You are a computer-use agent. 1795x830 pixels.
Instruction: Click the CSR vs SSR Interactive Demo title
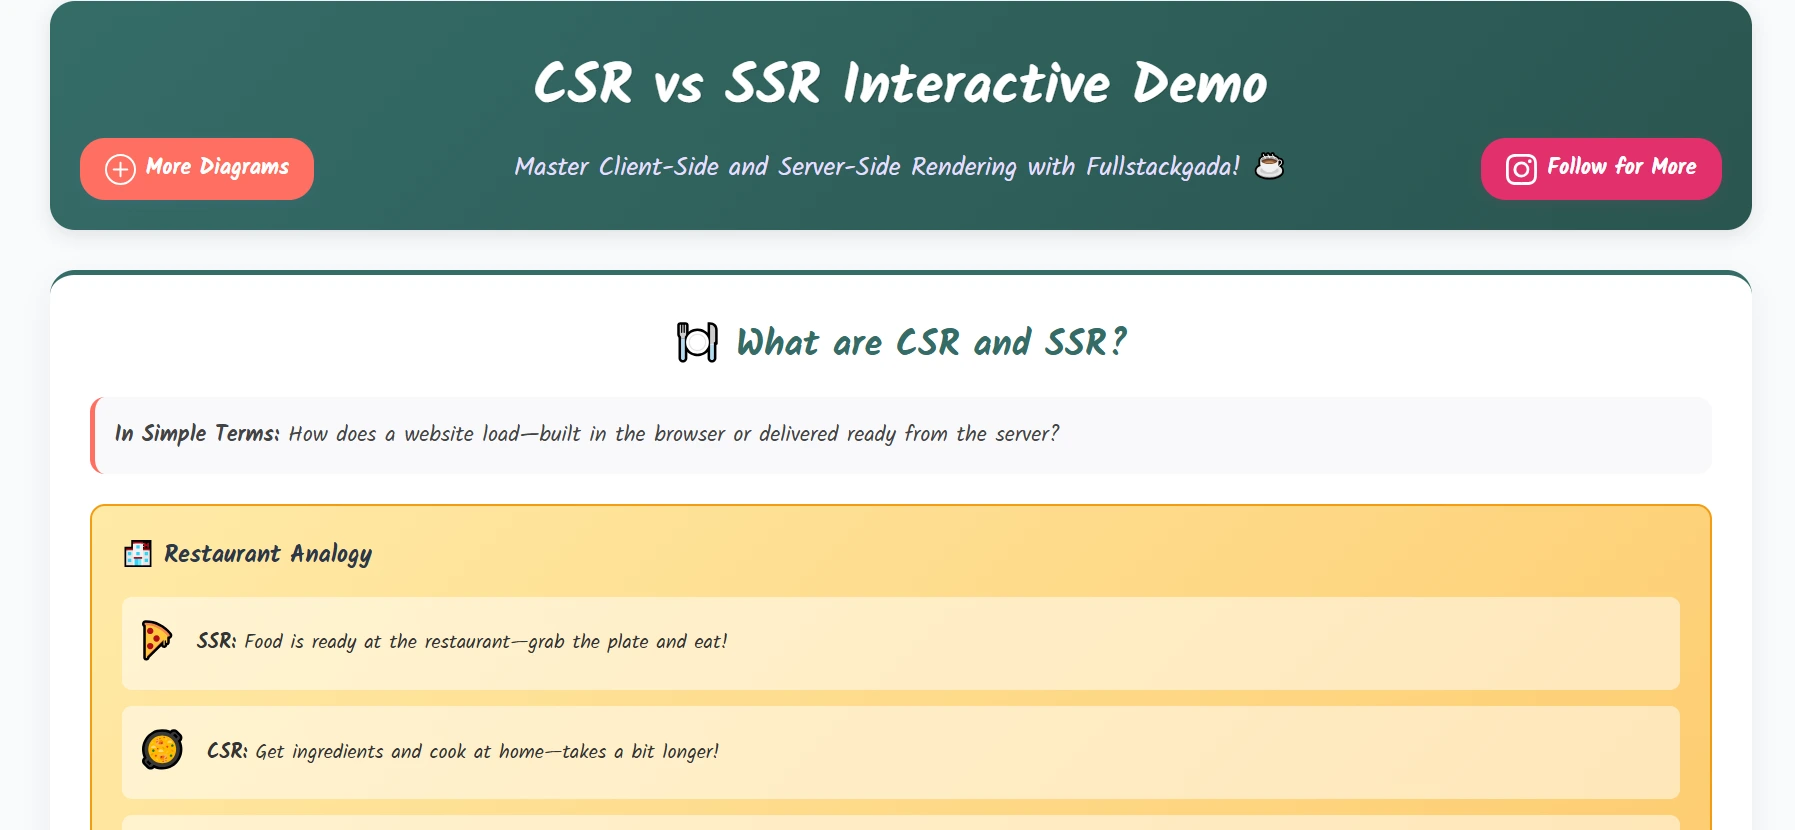[900, 83]
